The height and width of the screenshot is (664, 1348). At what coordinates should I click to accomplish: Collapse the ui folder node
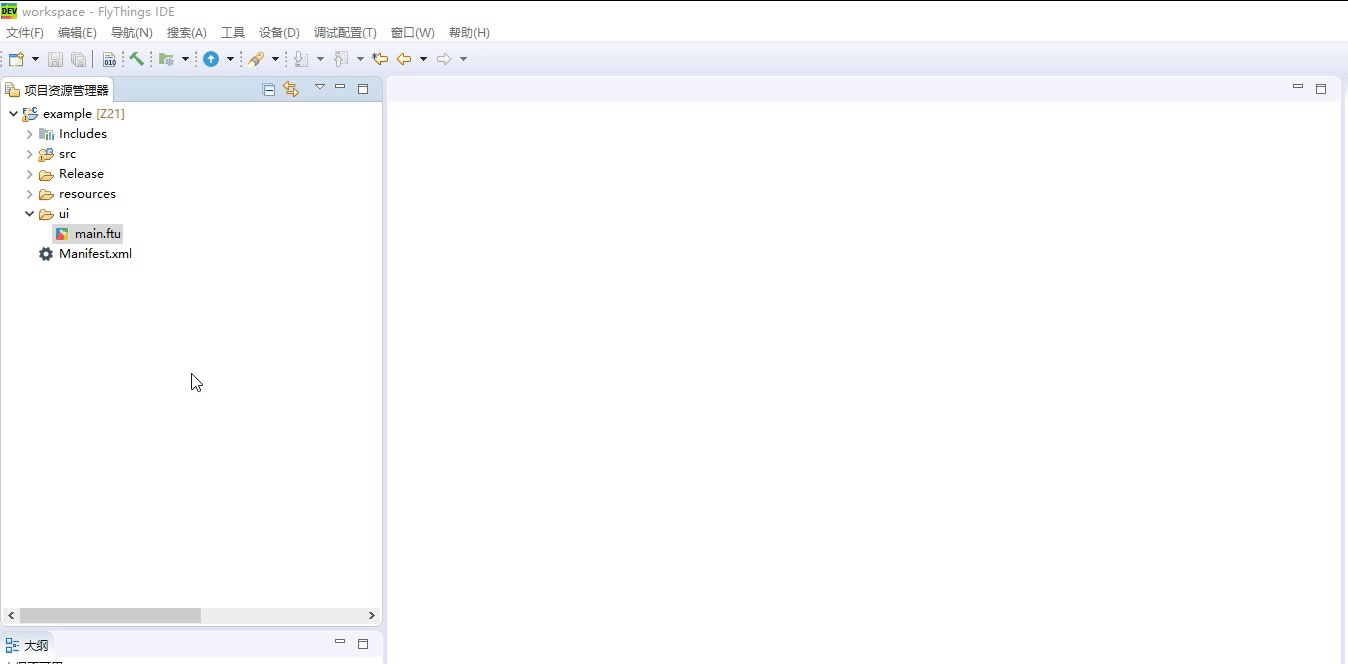click(x=29, y=214)
